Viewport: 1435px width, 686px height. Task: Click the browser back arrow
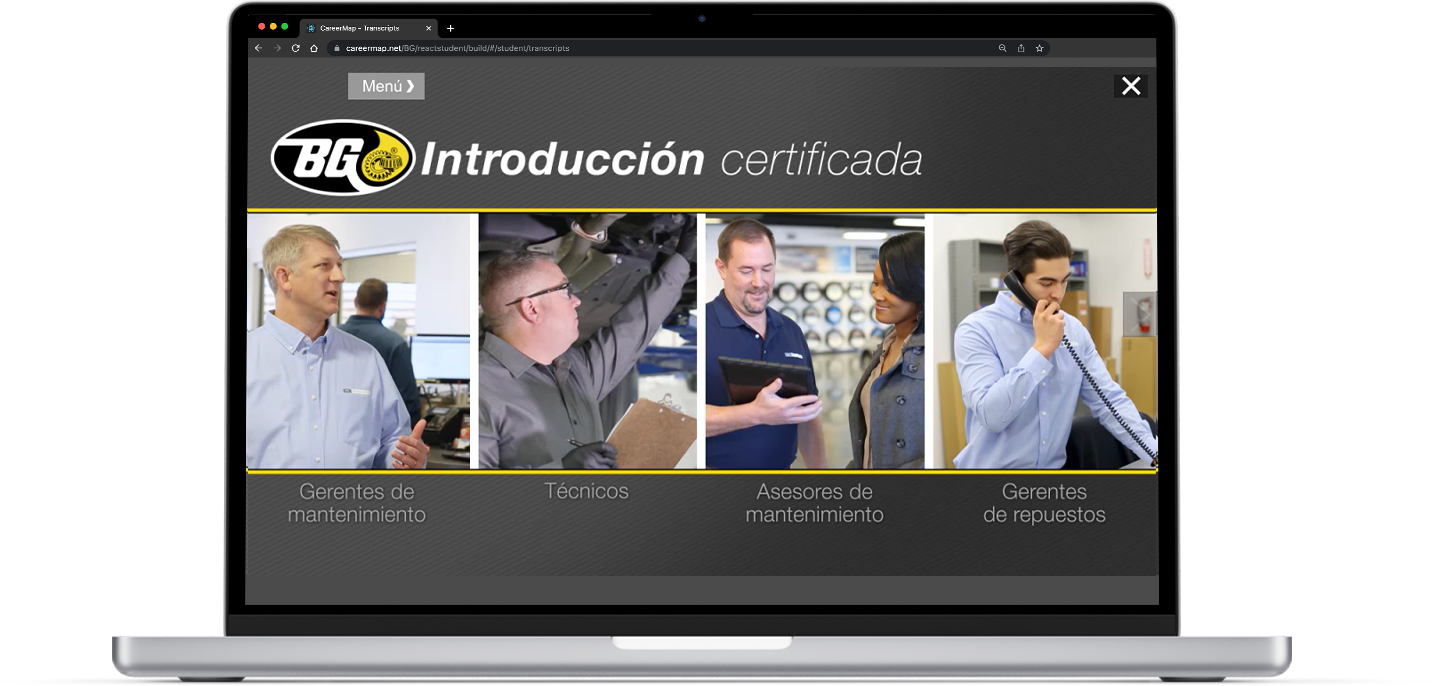pos(258,48)
